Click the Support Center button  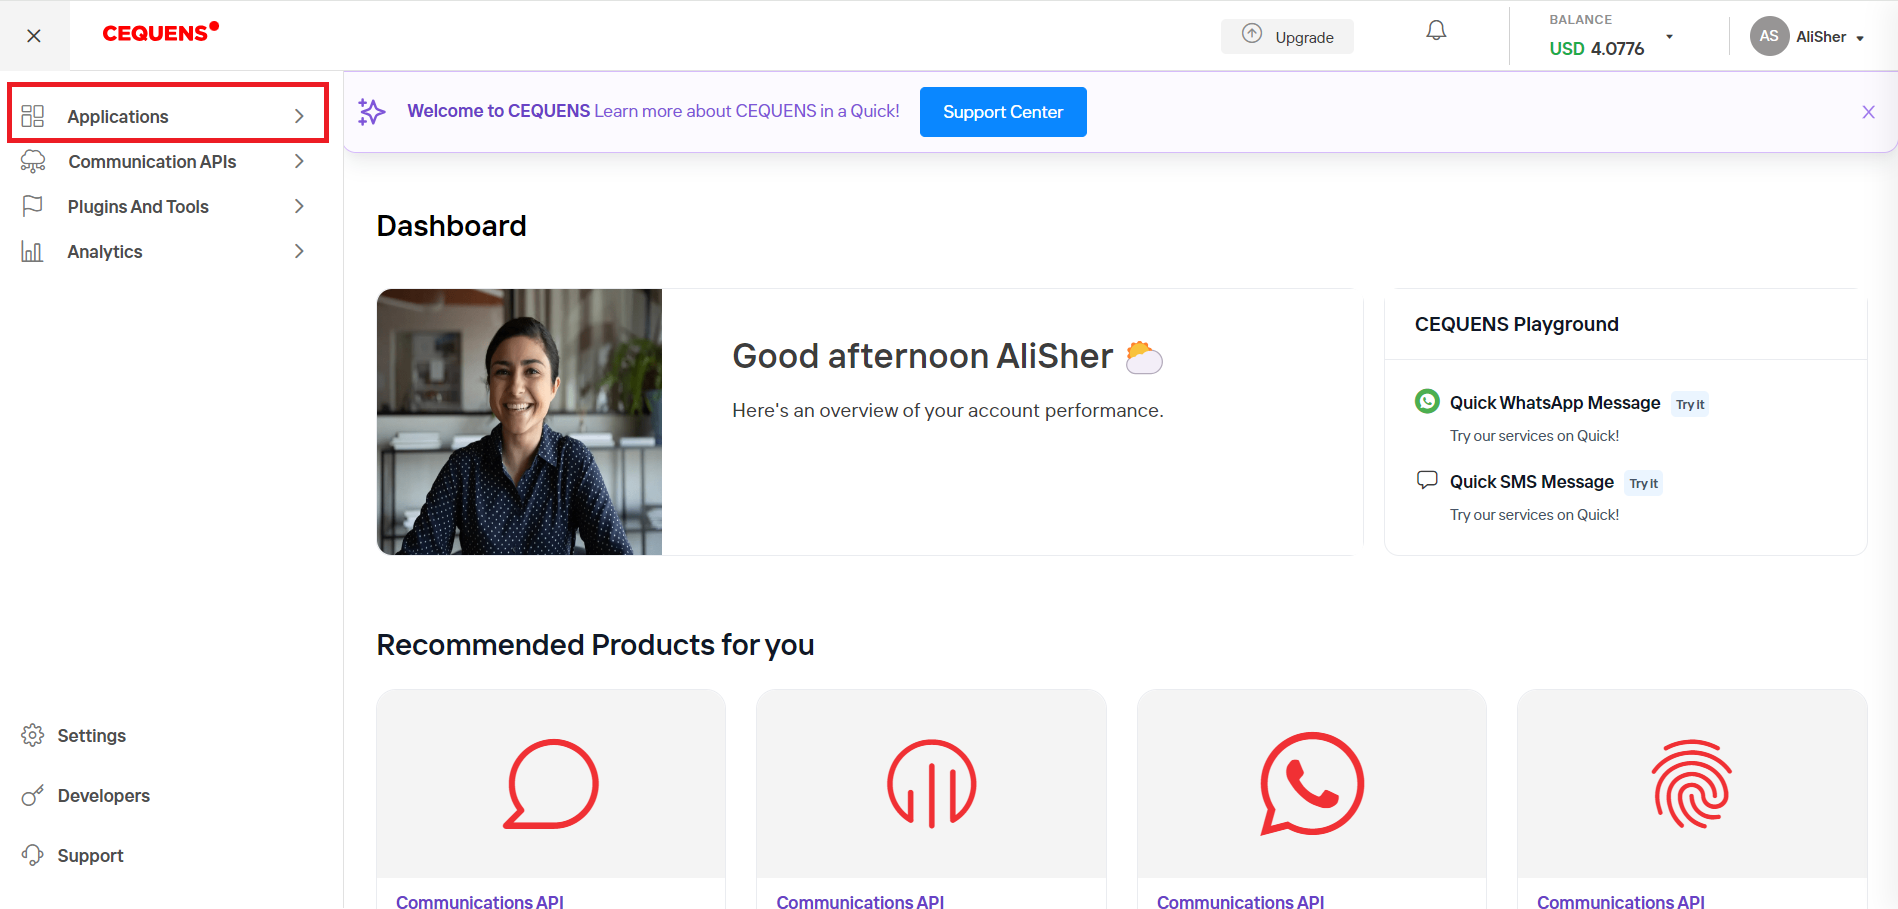click(x=1003, y=112)
